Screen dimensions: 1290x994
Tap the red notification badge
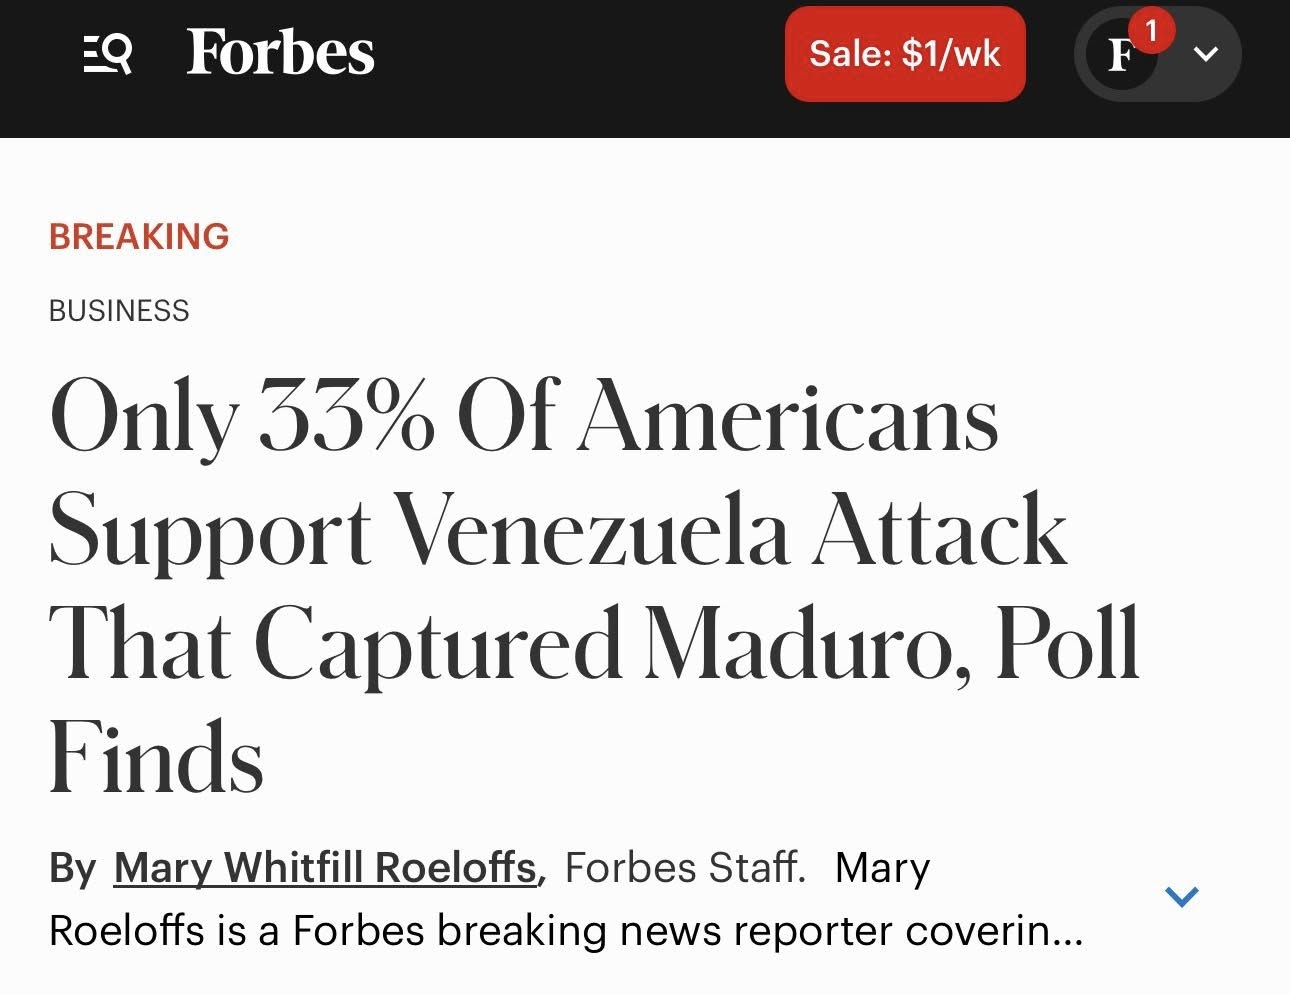[x=1151, y=31]
